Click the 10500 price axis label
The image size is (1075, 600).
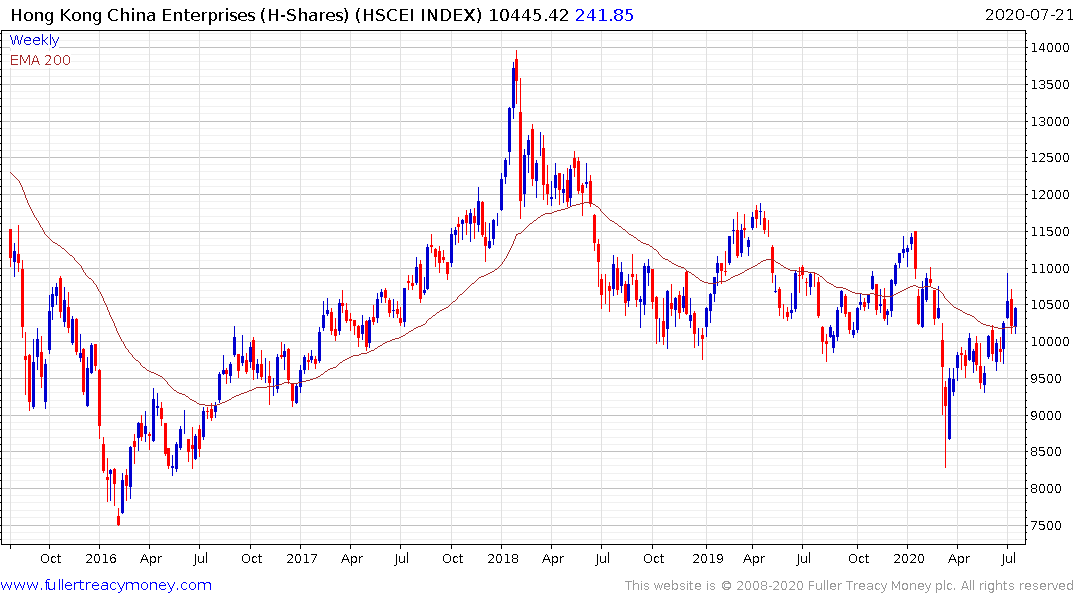[1051, 305]
